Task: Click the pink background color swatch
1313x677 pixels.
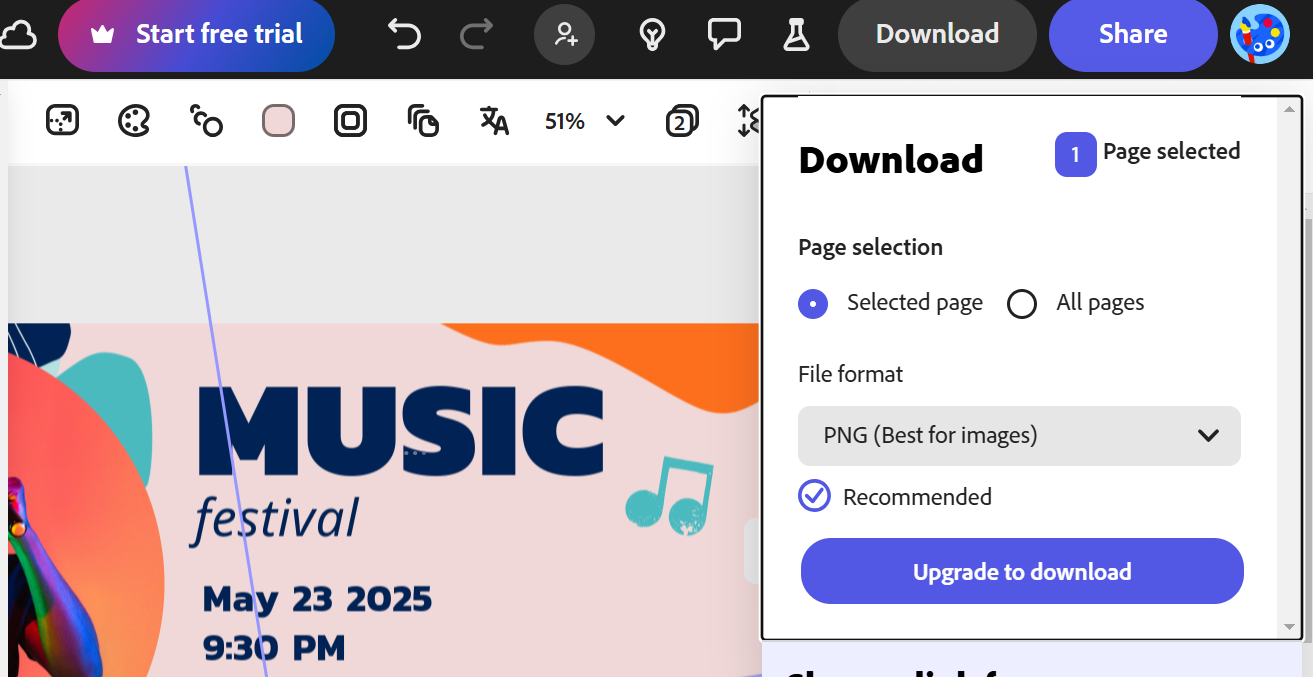Action: (x=278, y=121)
